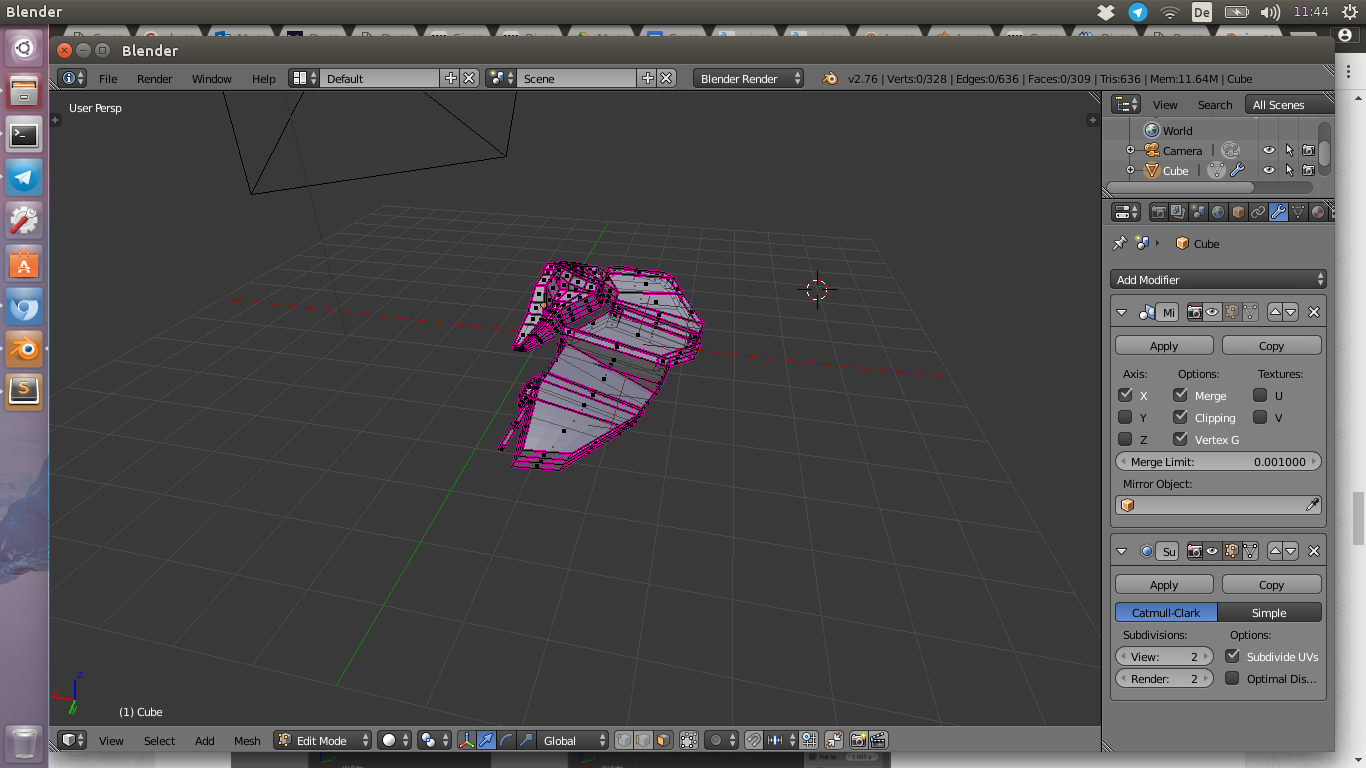Click the Merge Limit value field
Image resolution: width=1366 pixels, height=768 pixels.
click(x=1218, y=462)
